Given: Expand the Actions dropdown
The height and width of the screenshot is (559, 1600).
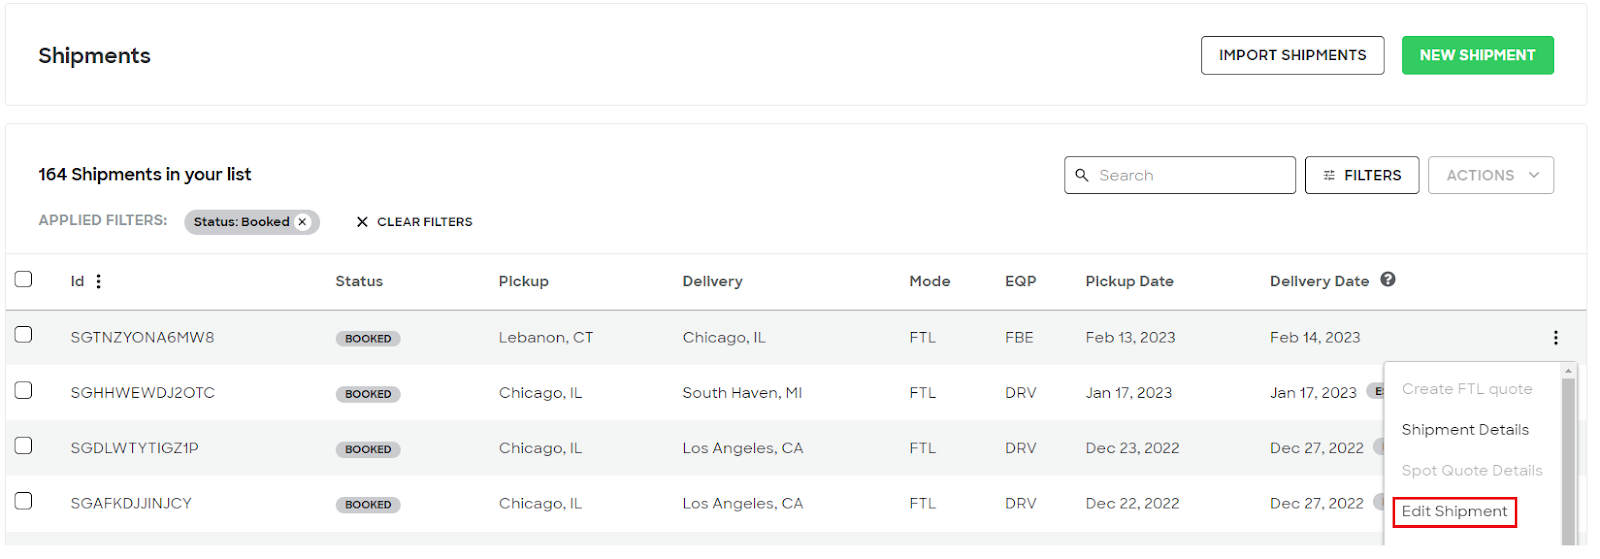Looking at the screenshot, I should (x=1490, y=175).
